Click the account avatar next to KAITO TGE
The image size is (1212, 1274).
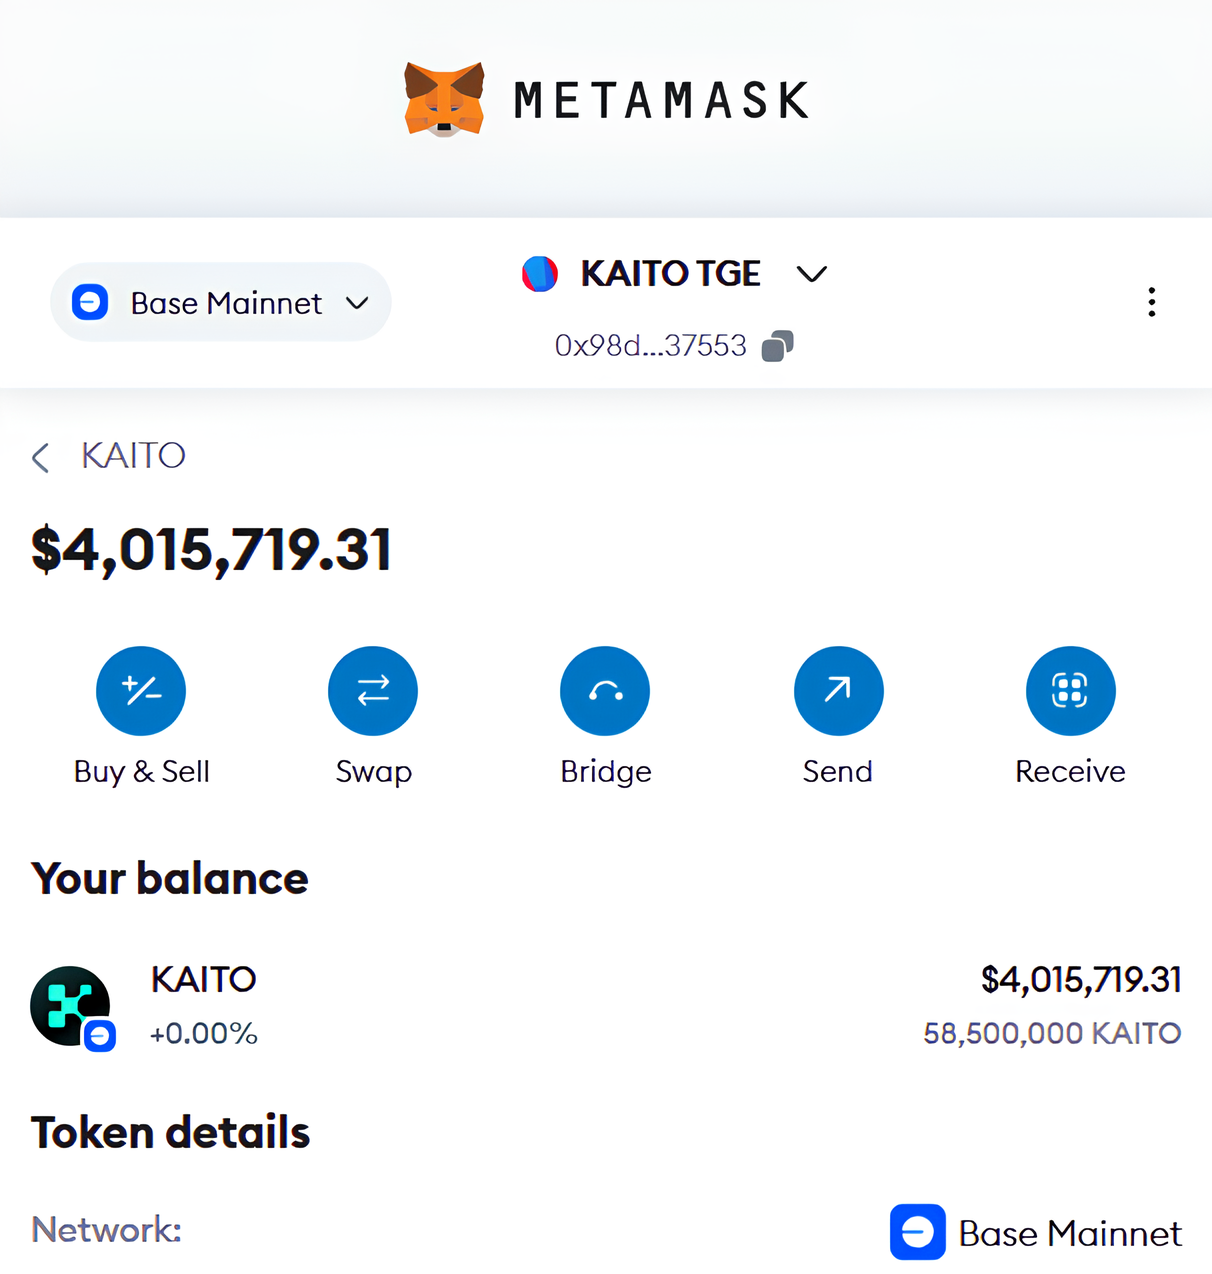tap(540, 274)
